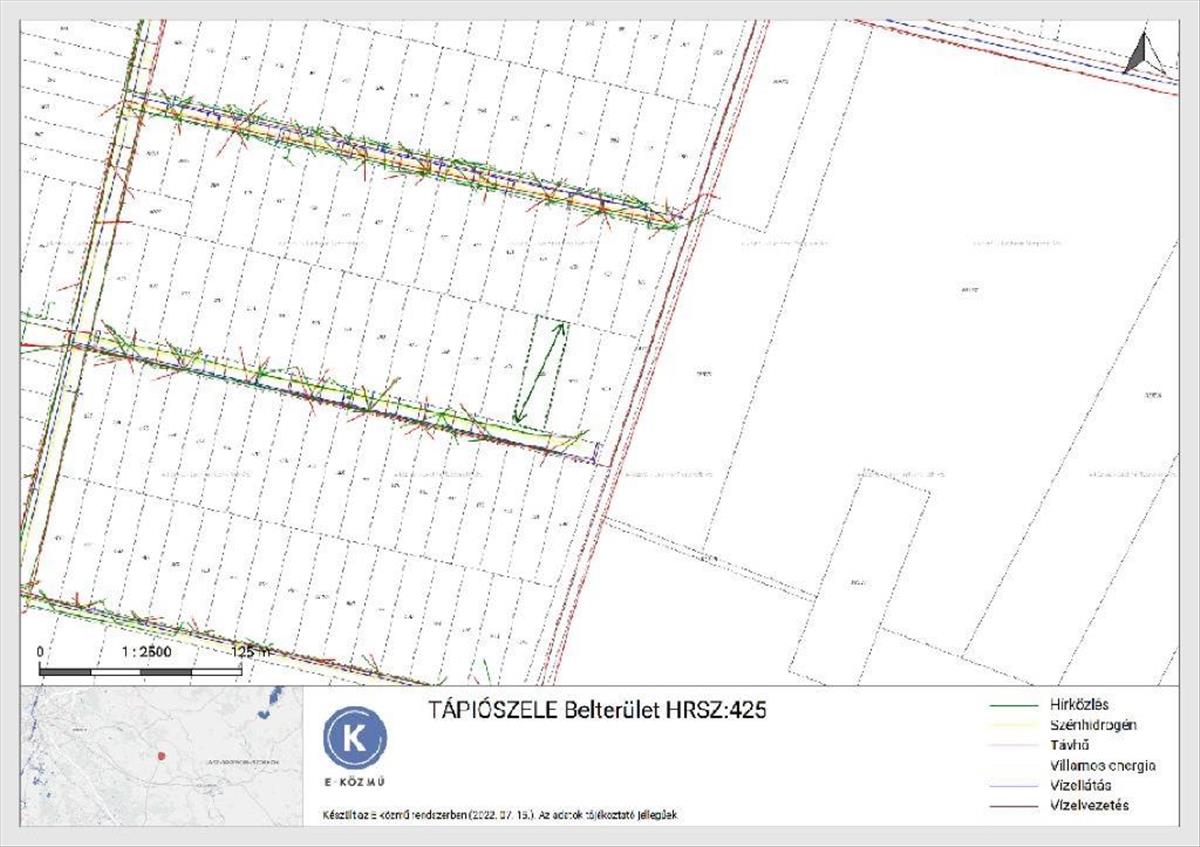Click the 125 m scale label

point(252,651)
